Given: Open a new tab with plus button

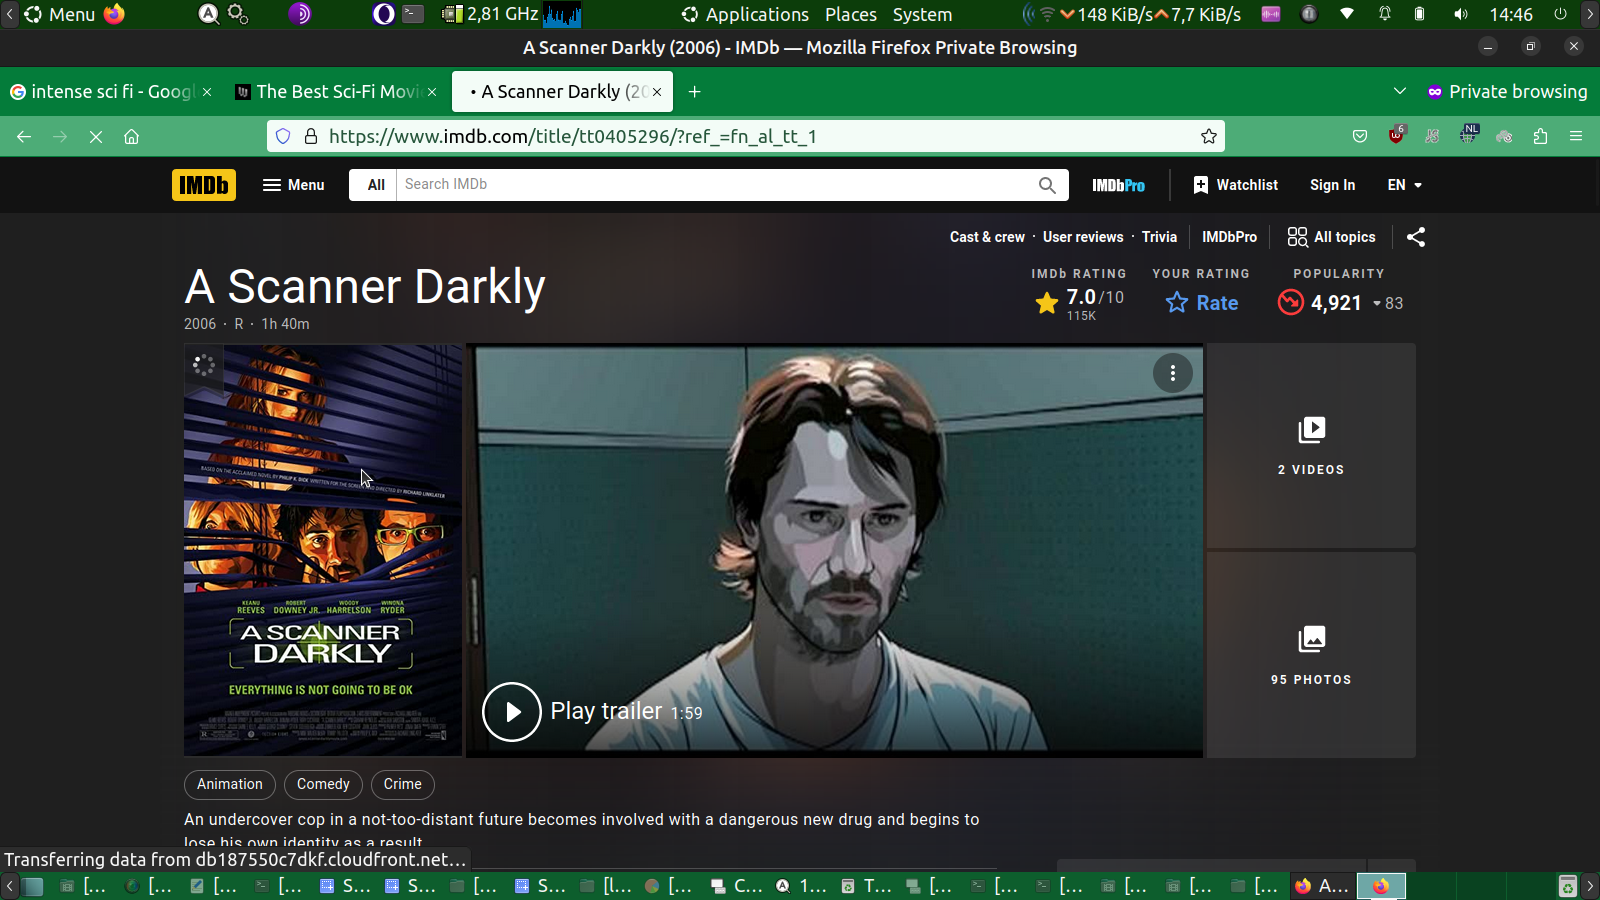Looking at the screenshot, I should pos(694,92).
